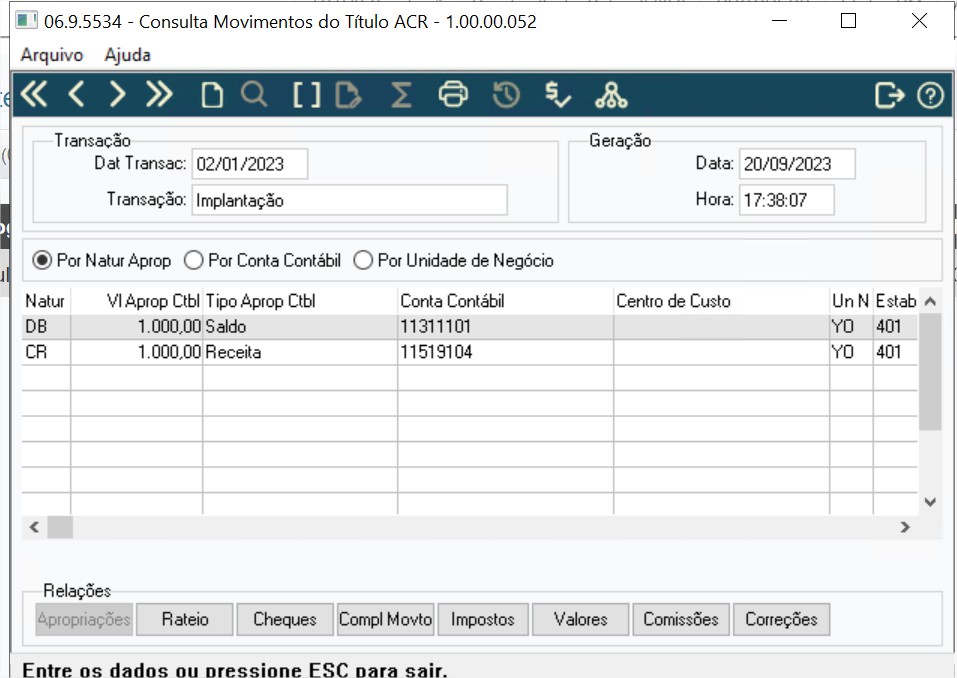Open the Arquivo menu
The width and height of the screenshot is (957, 678).
pyautogui.click(x=52, y=55)
